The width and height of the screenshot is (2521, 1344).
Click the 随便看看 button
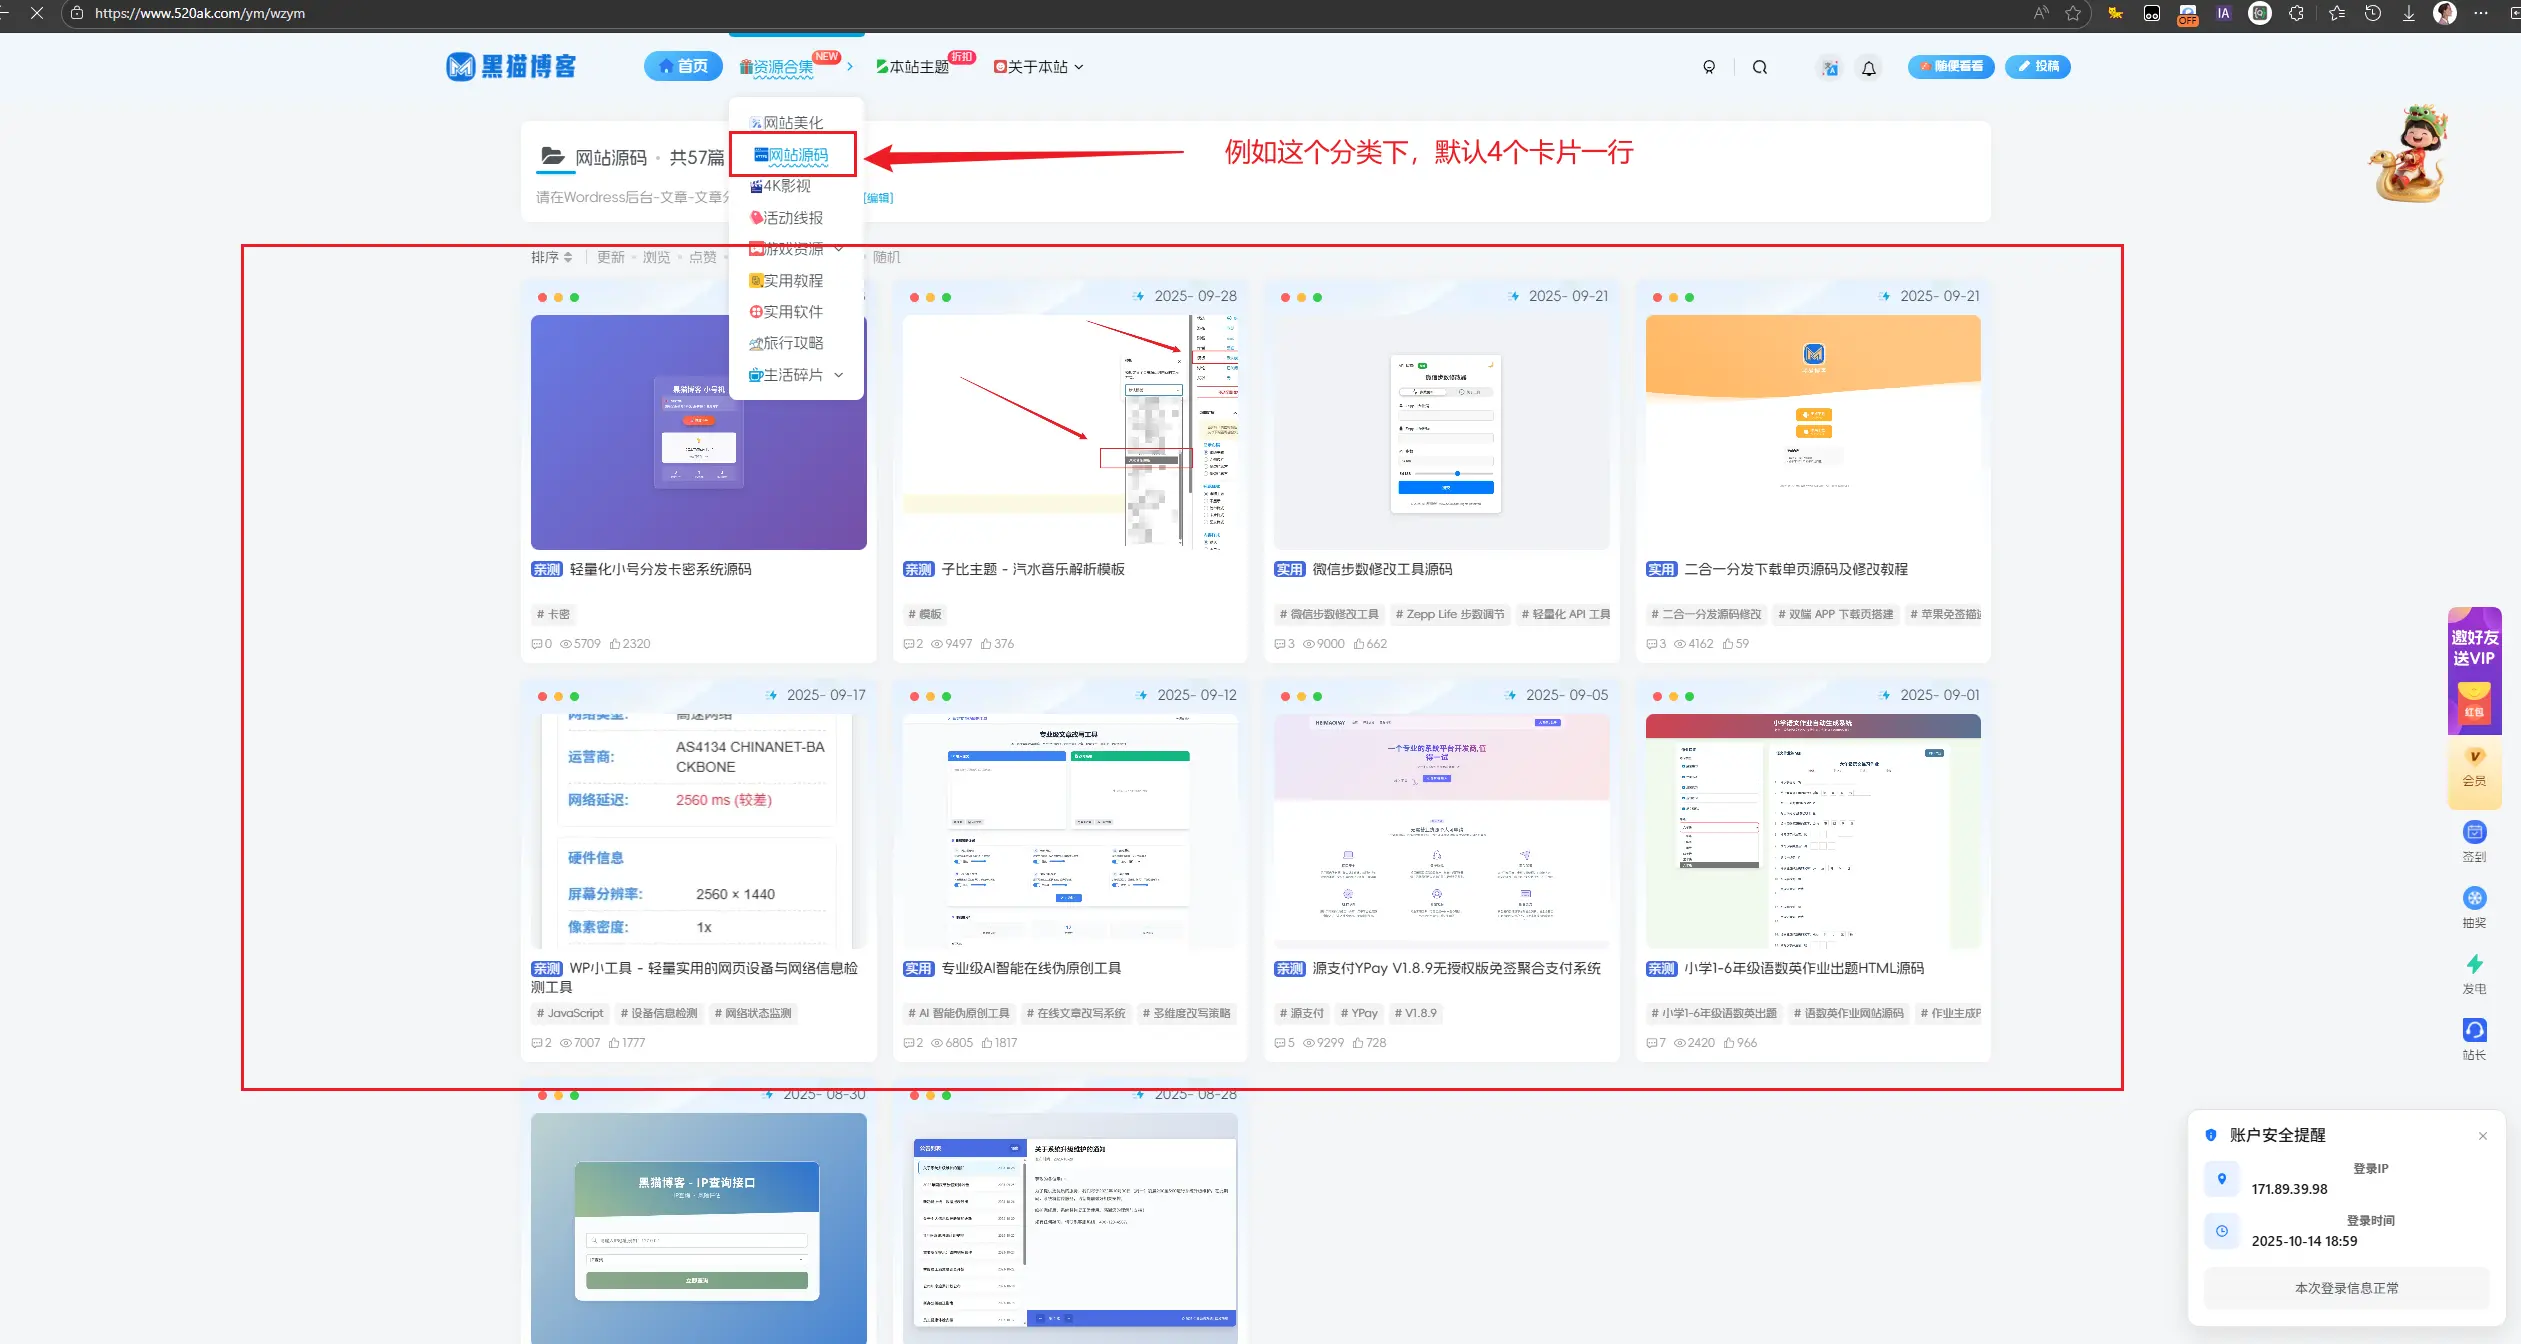coord(1950,66)
